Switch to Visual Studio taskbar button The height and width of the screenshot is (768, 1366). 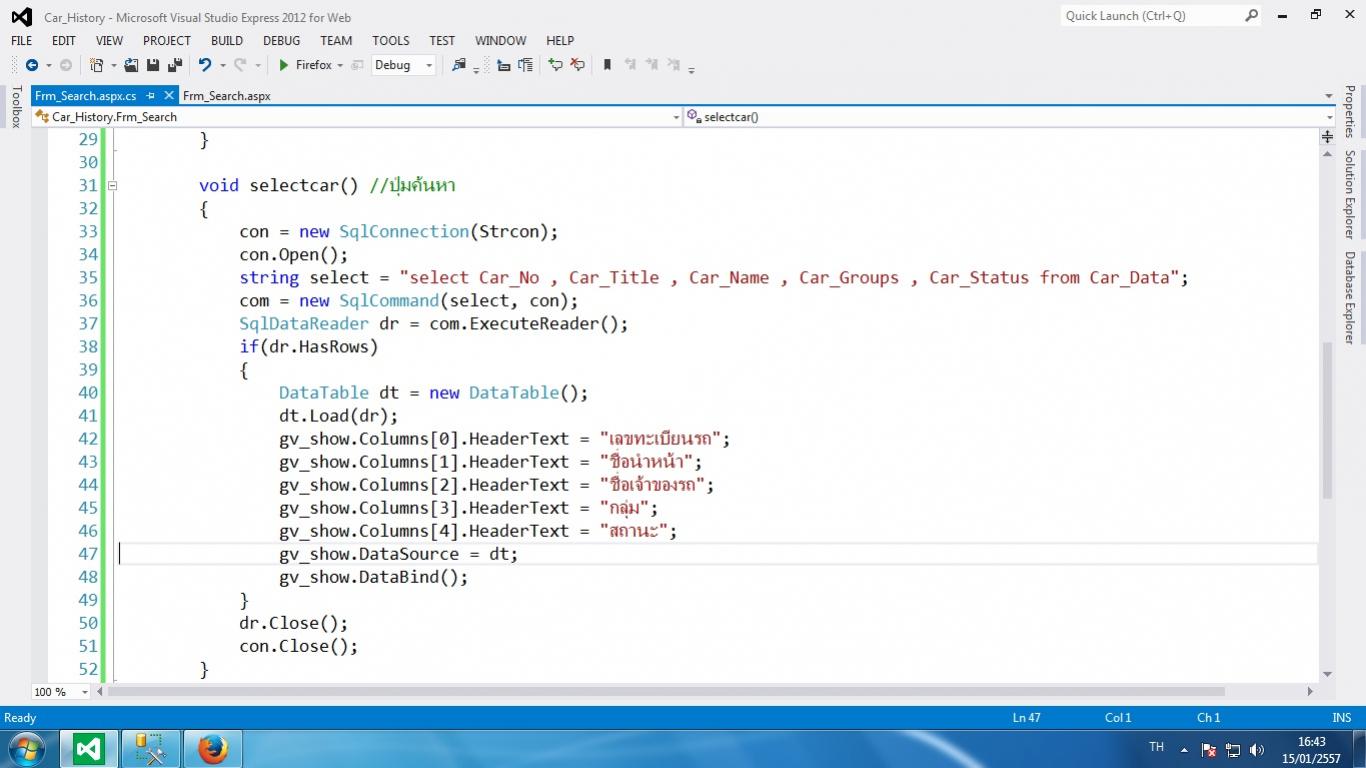pyautogui.click(x=89, y=748)
